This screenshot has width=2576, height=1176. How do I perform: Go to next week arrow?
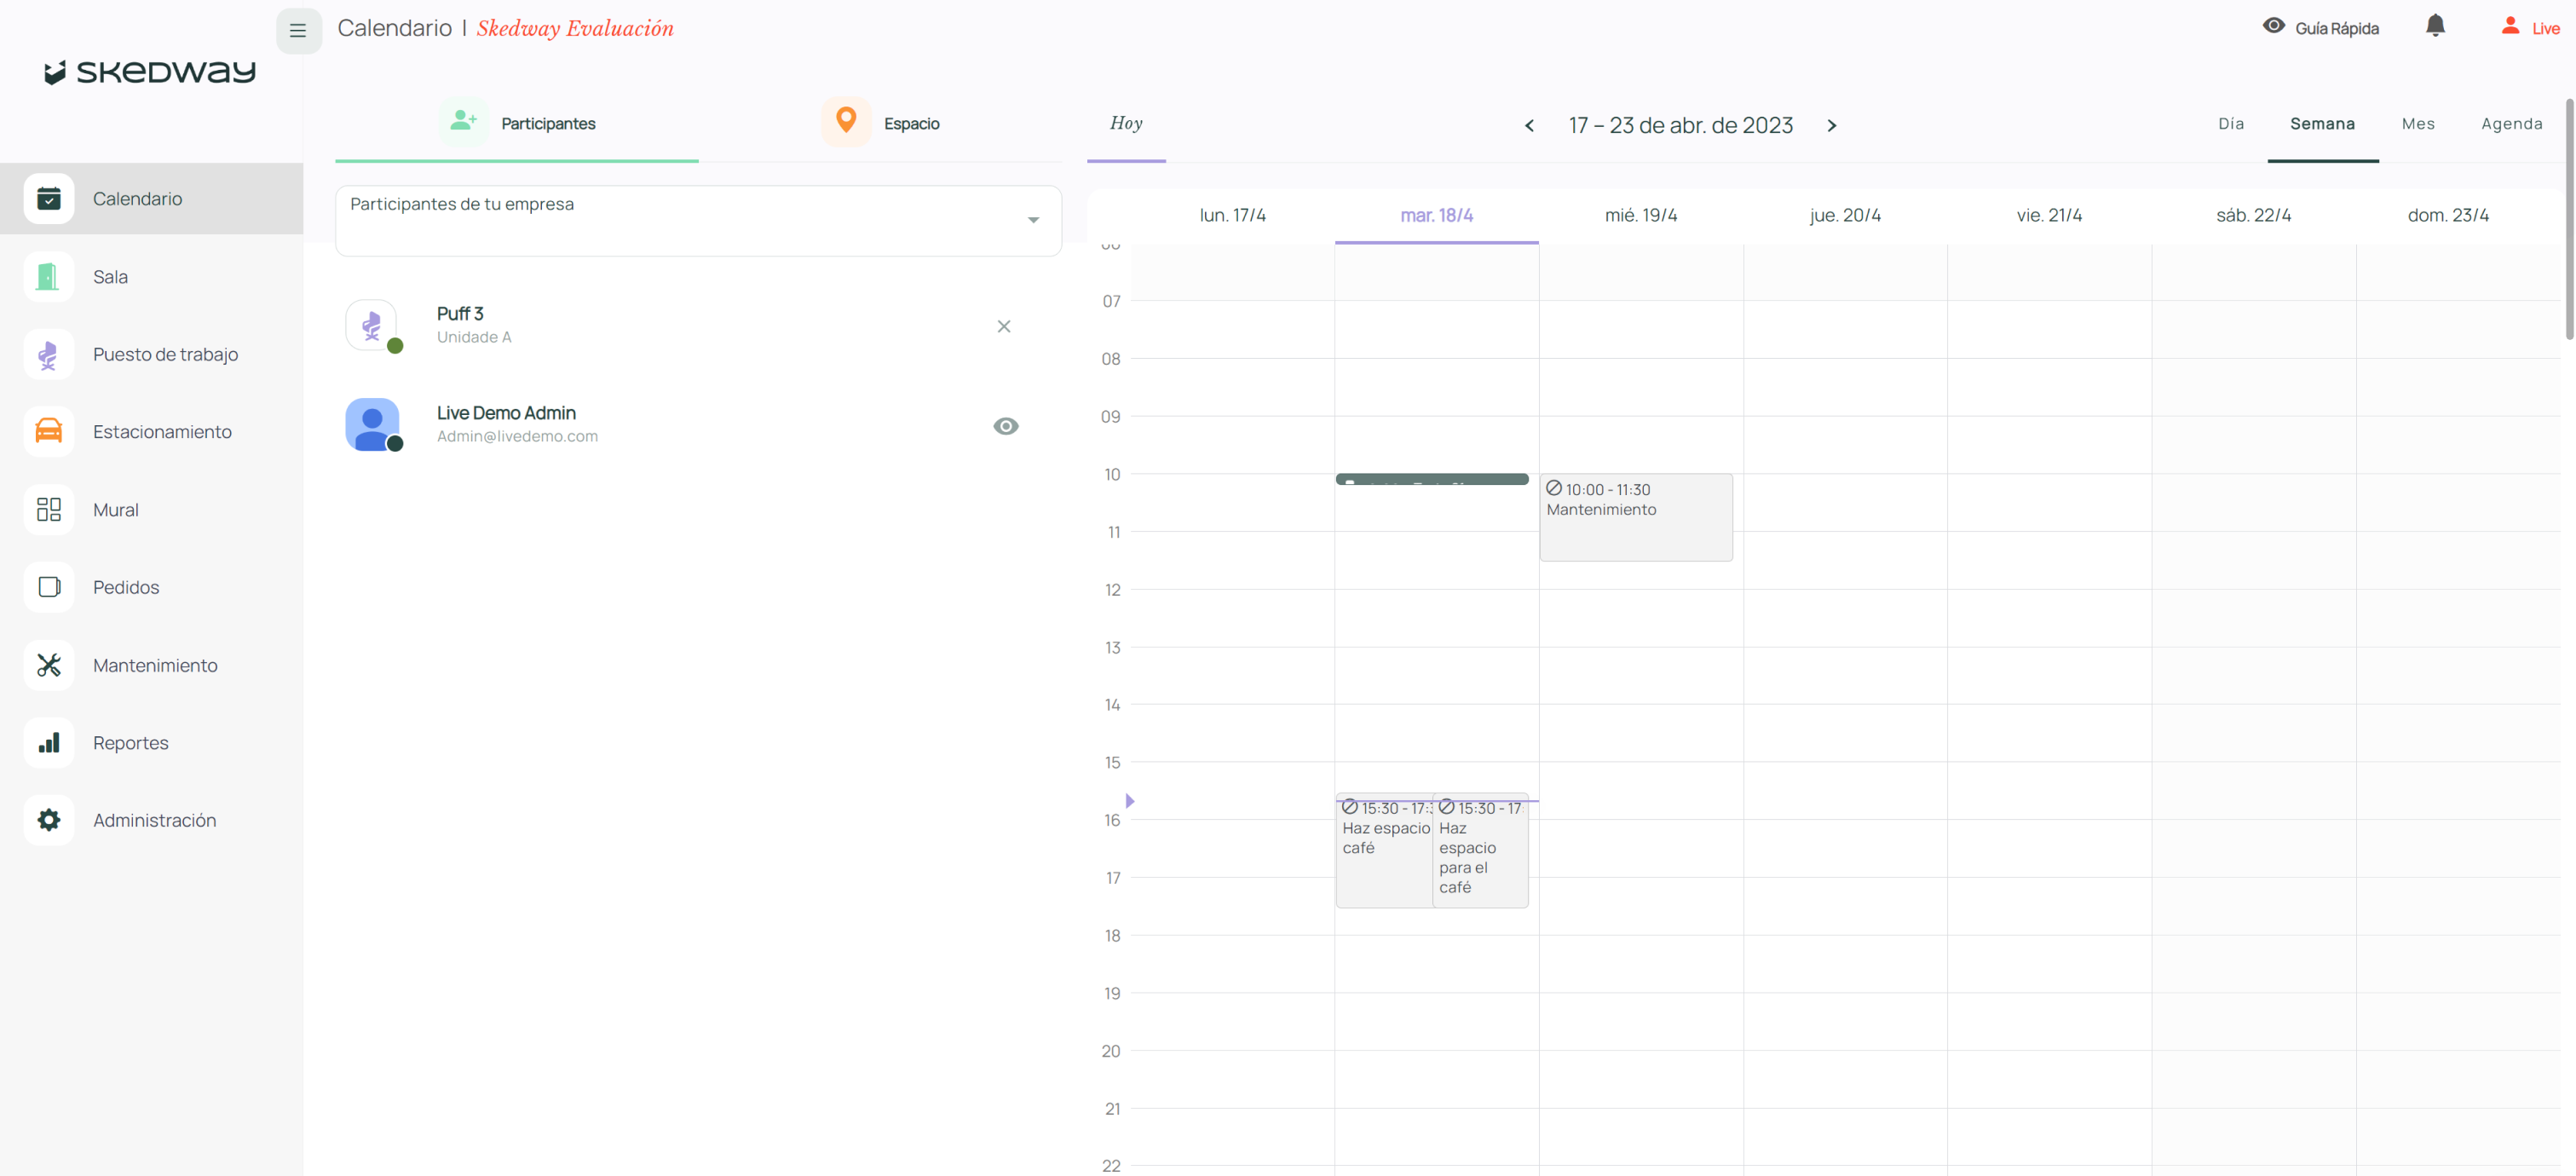1831,126
